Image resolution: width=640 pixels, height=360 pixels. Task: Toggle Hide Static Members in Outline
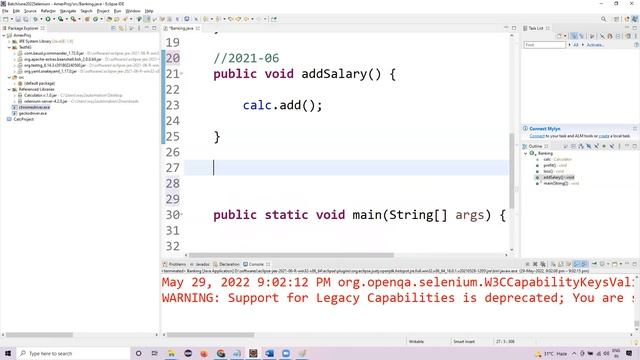(596, 146)
